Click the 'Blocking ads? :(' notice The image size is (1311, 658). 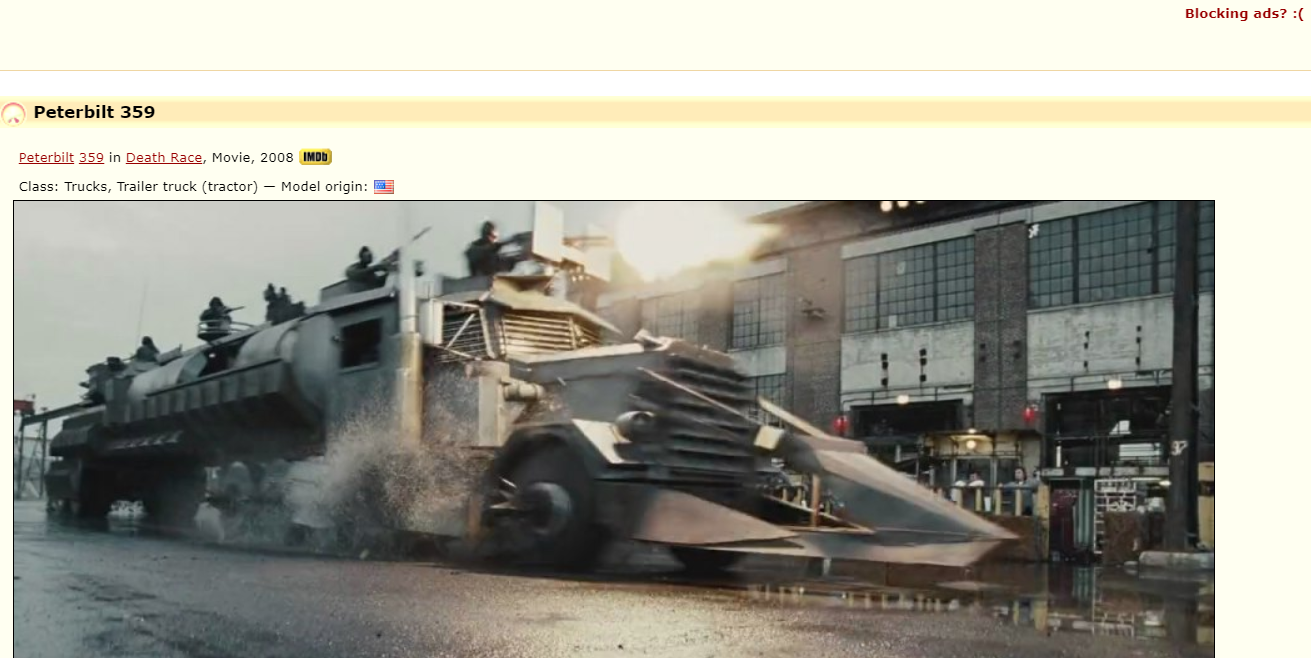pyautogui.click(x=1244, y=13)
